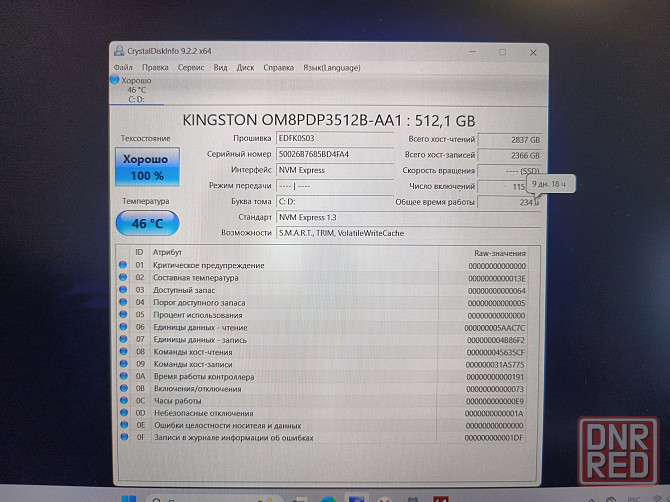Click status dot of Время работы контроллера row
This screenshot has width=670, height=502.
pos(123,376)
